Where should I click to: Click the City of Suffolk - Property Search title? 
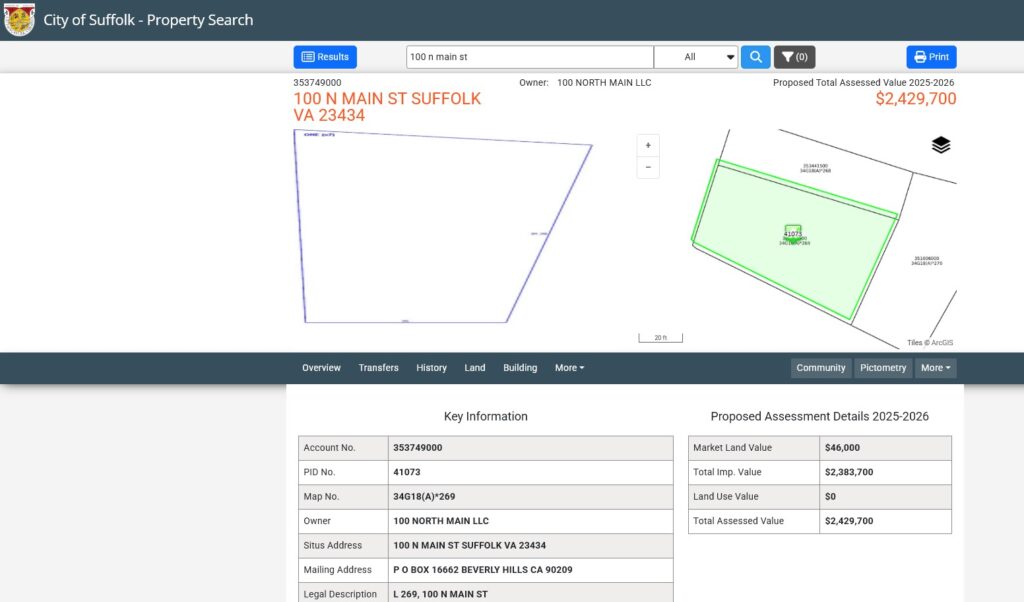148,20
